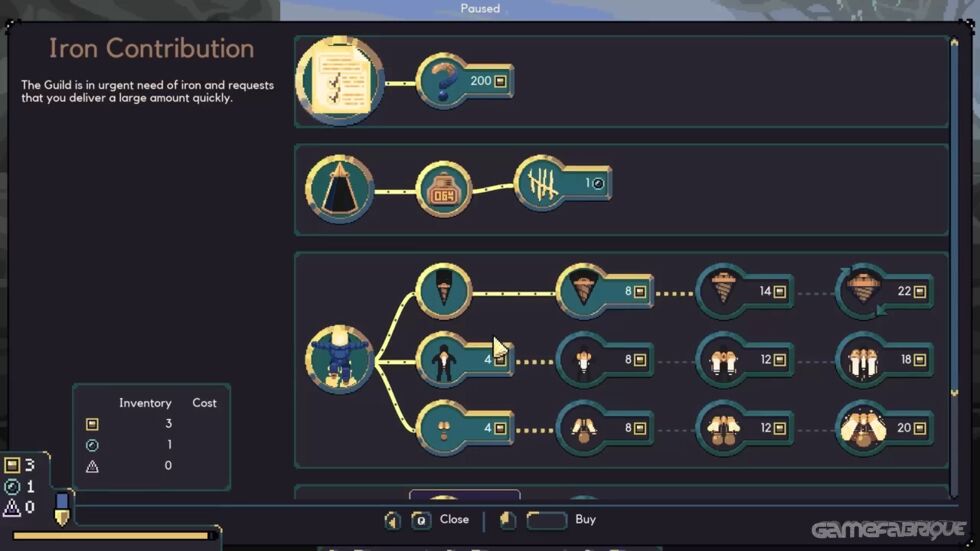The width and height of the screenshot is (980, 551).
Task: Click the cobalt triangle icon in inventory table
Action: point(92,466)
